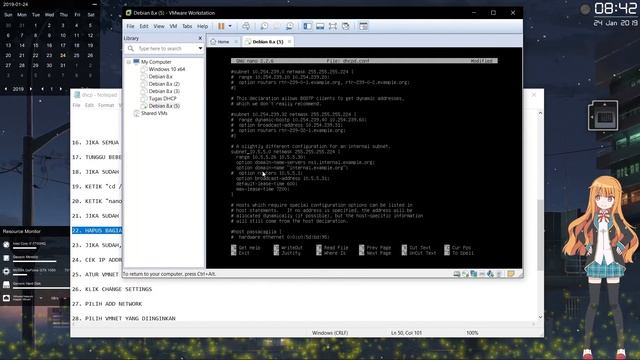
Task: Close the Home tab
Action: point(236,42)
